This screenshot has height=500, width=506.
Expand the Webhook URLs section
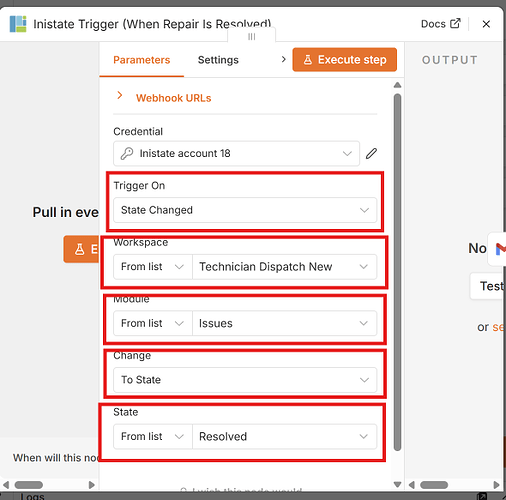pos(173,98)
